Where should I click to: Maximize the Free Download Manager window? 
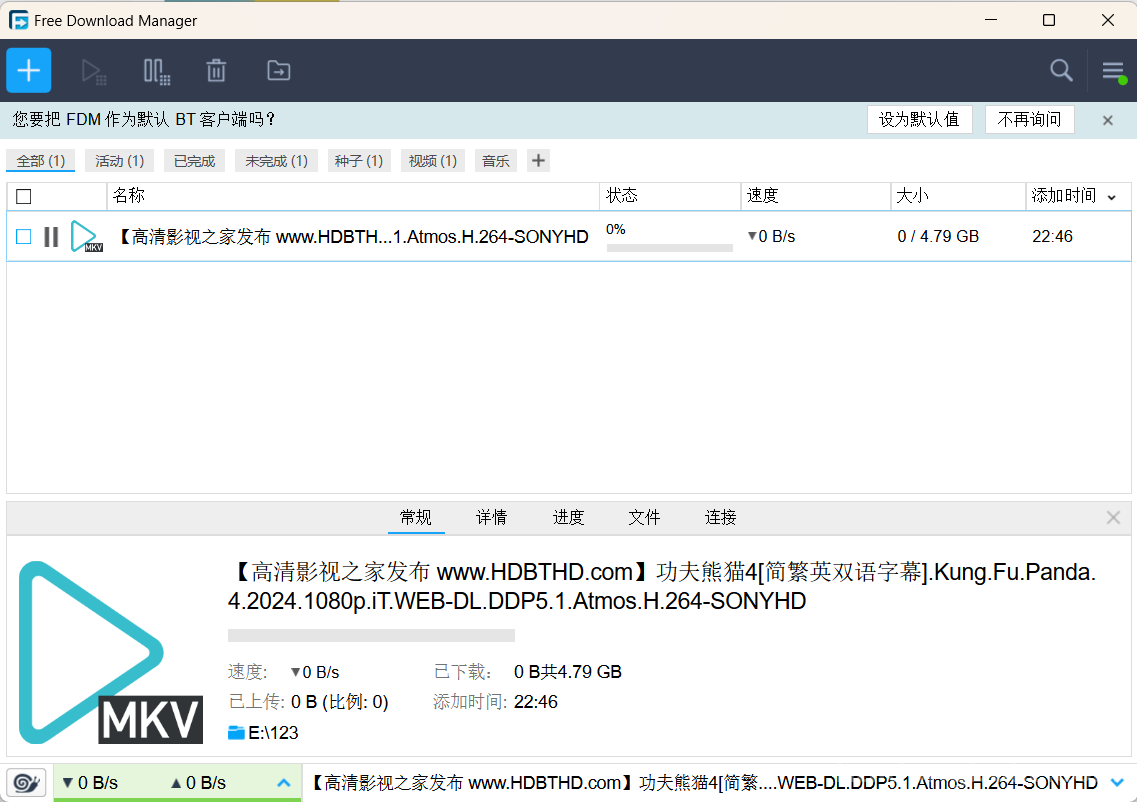pos(1049,20)
